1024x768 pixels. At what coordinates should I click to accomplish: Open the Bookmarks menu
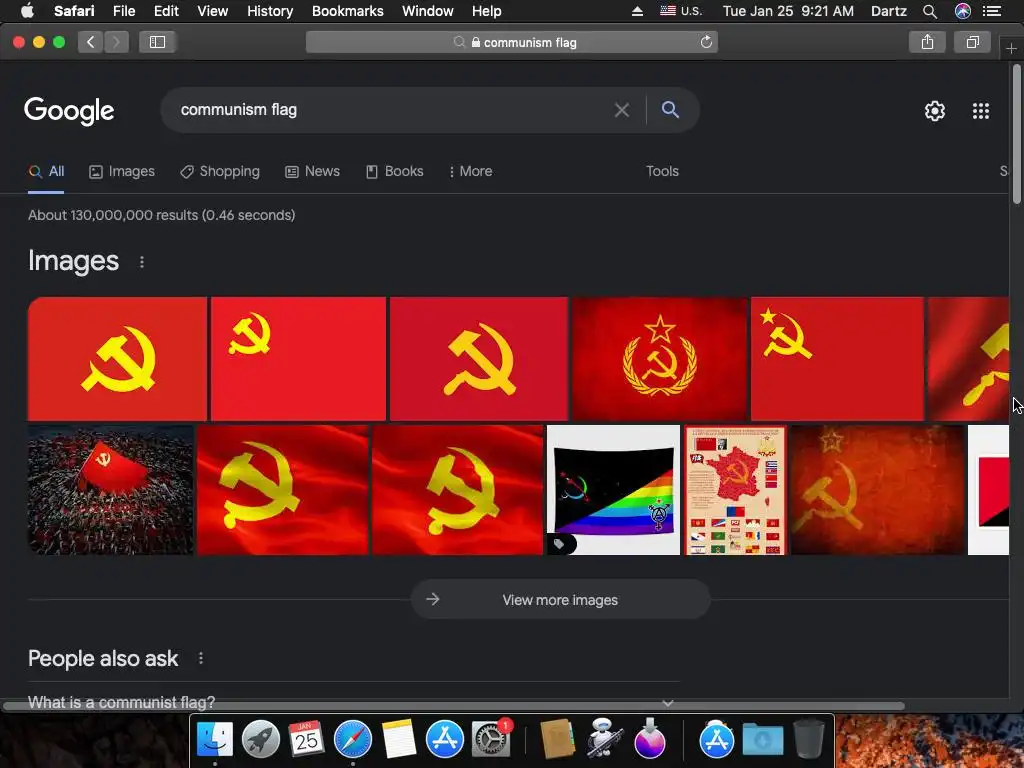click(x=347, y=11)
